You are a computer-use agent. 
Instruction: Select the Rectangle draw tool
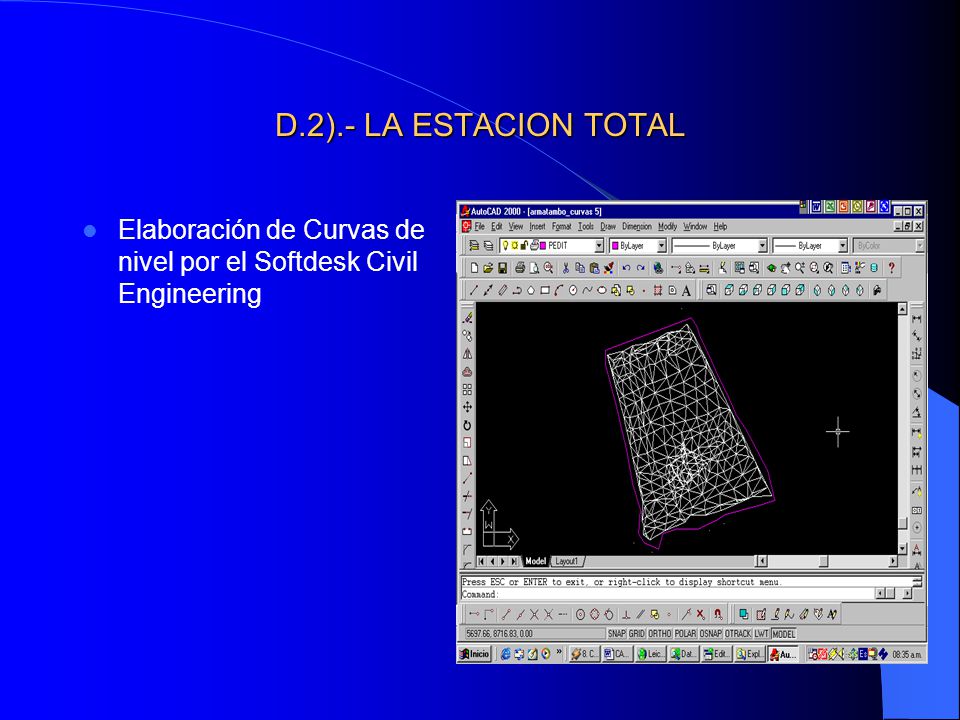coord(545,291)
